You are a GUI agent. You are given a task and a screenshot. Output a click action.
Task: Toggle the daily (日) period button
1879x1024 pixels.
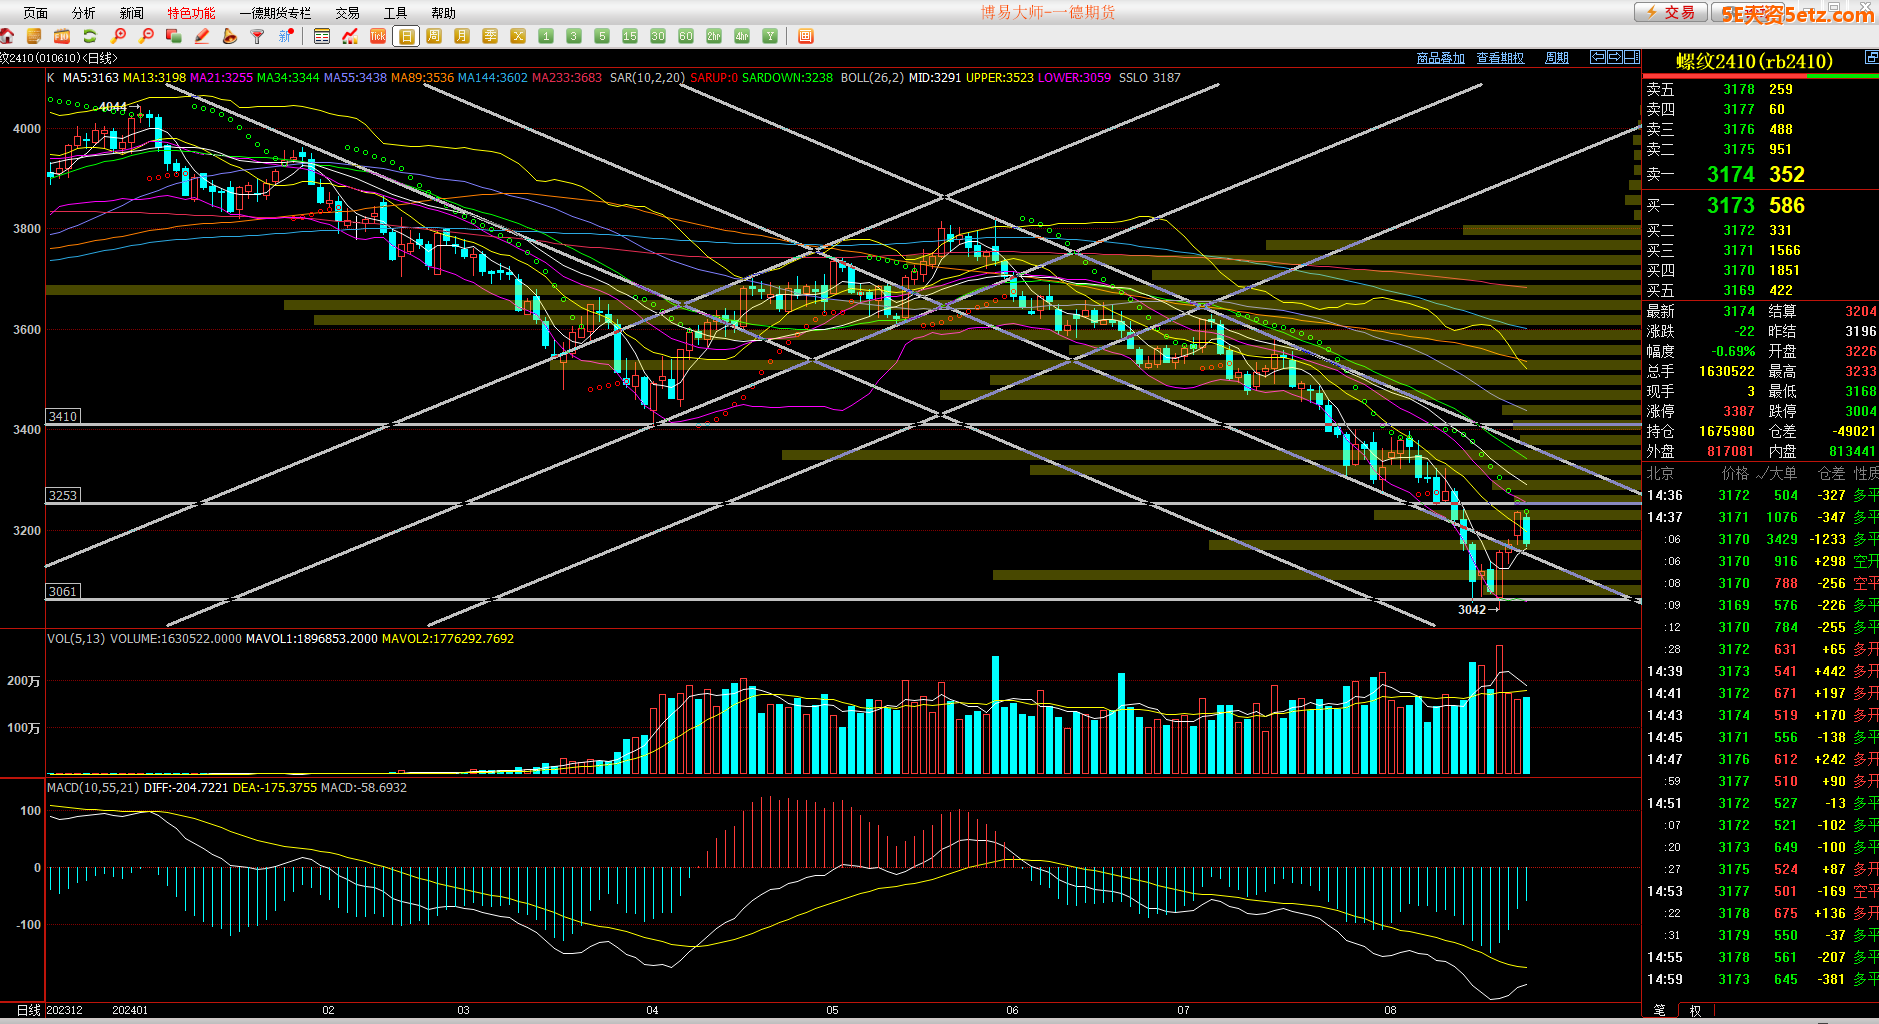pos(406,36)
